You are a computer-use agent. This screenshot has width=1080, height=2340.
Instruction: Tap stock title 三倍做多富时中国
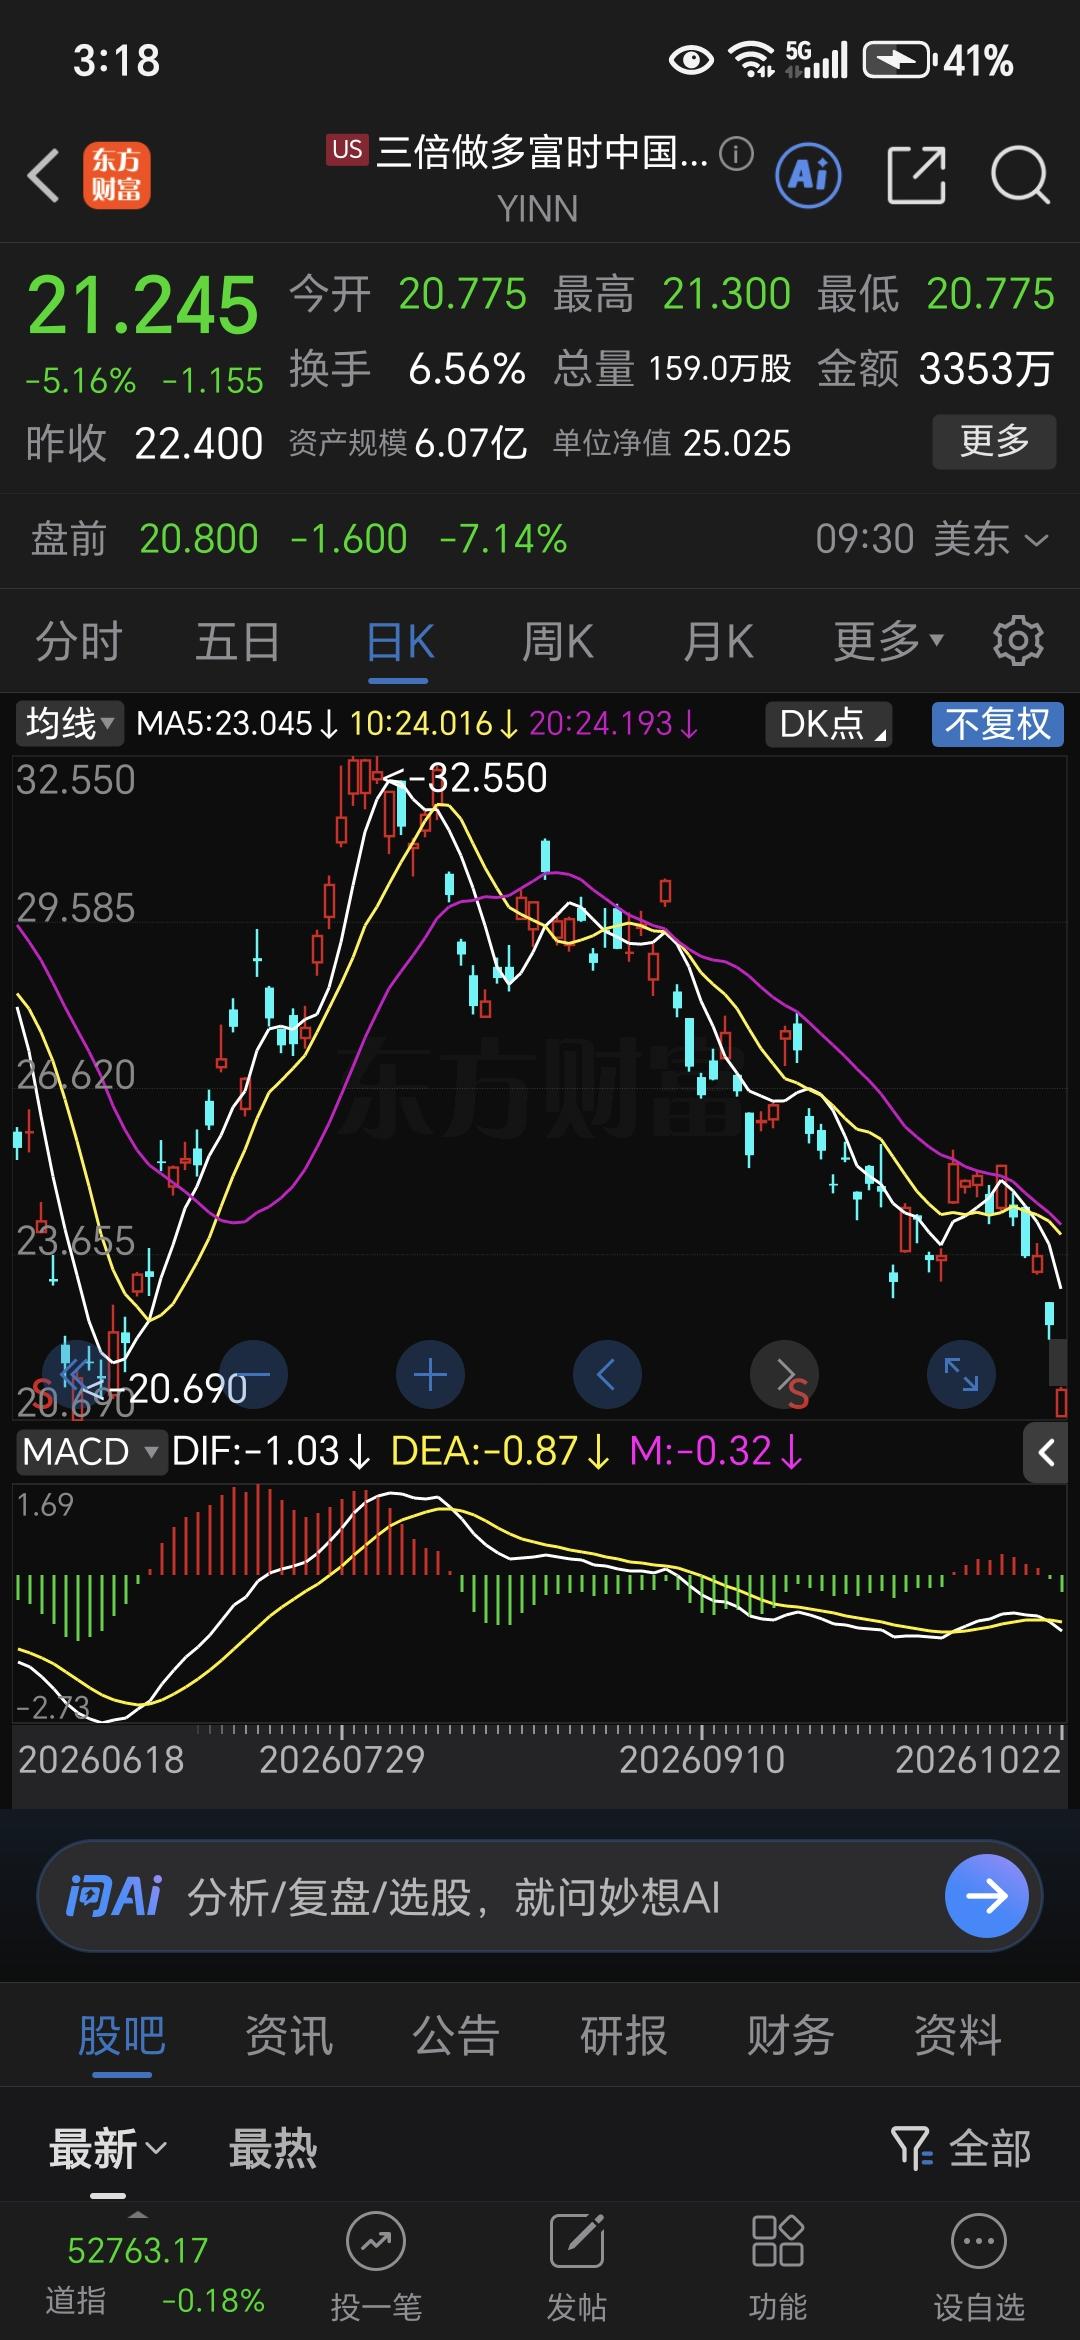541,153
